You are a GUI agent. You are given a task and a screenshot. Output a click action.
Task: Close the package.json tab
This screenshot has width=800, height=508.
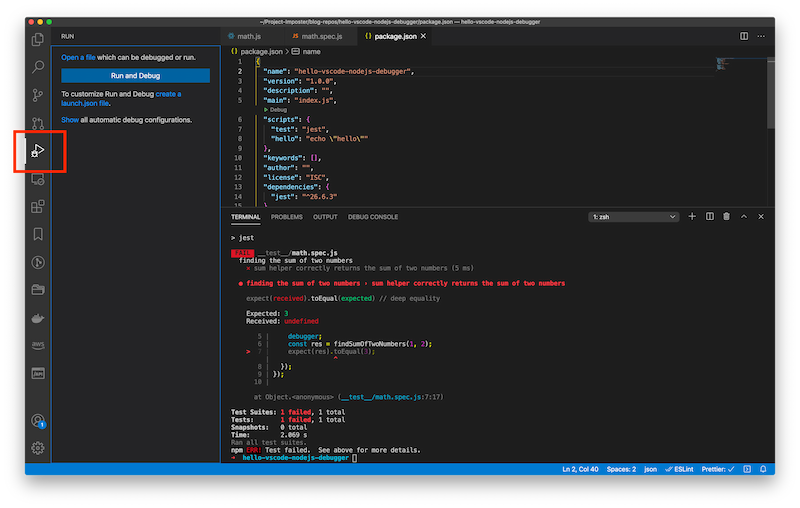coord(423,36)
